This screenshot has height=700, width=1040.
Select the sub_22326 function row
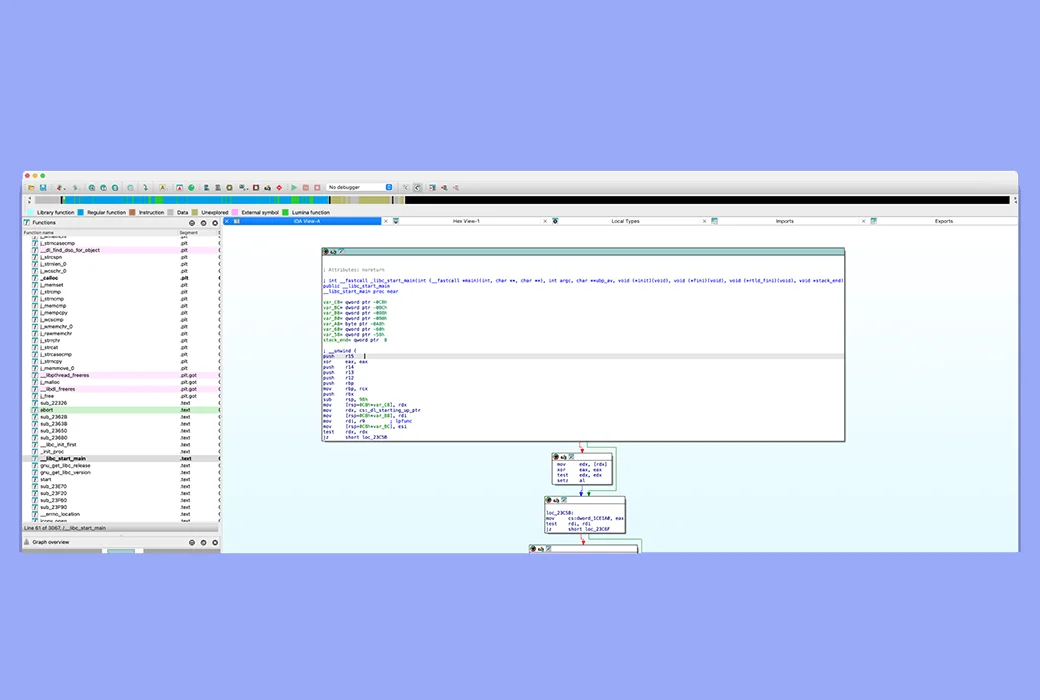tap(121, 403)
